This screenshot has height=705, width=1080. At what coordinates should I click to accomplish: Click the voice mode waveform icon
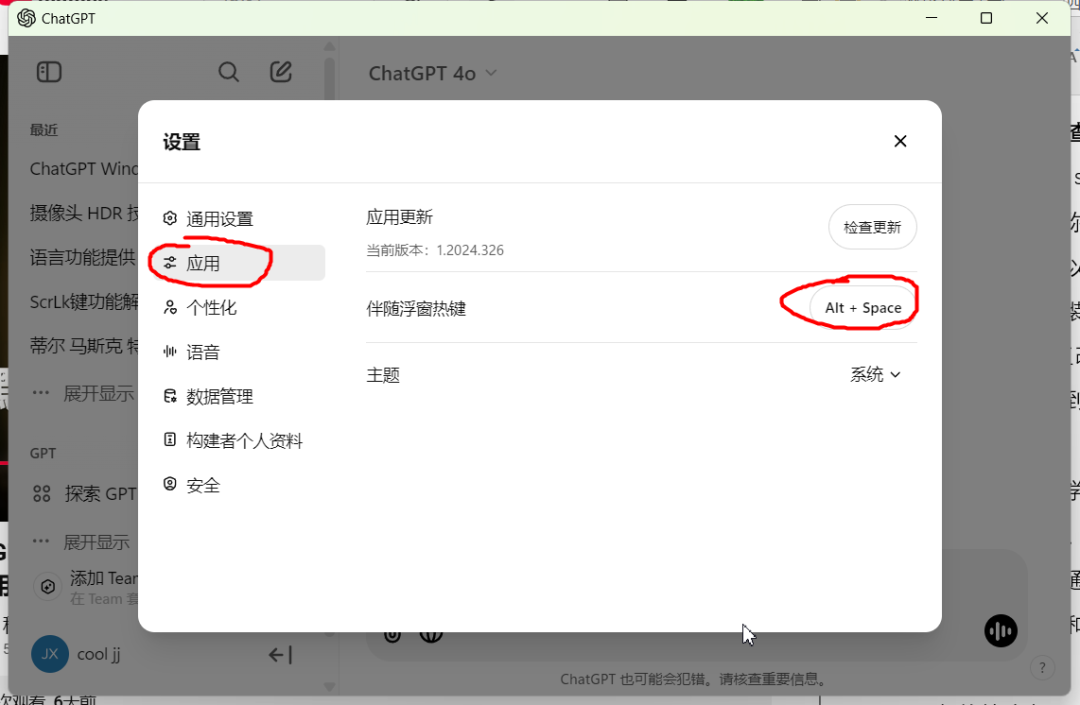[x=1000, y=630]
